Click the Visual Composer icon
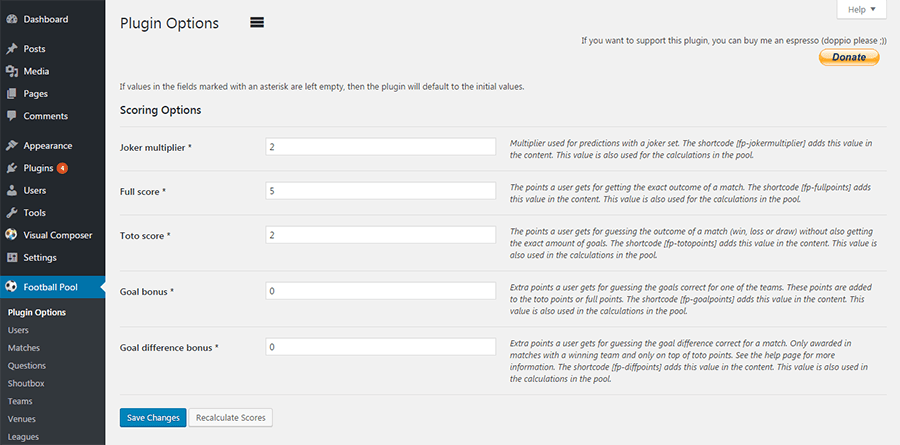The height and width of the screenshot is (445, 900). coord(11,235)
